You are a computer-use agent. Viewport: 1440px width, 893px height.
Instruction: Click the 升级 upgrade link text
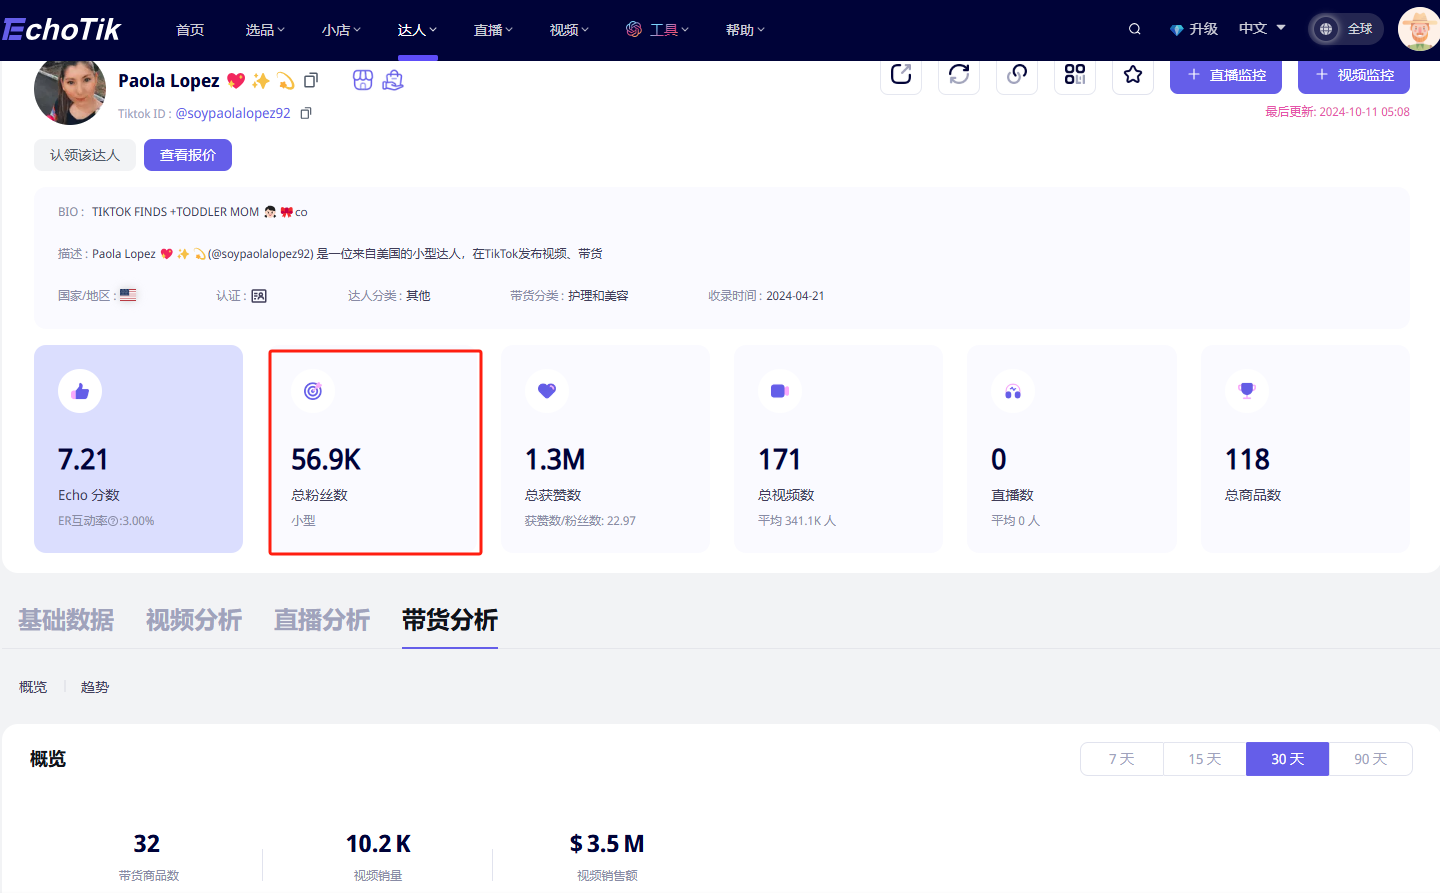tap(1204, 29)
